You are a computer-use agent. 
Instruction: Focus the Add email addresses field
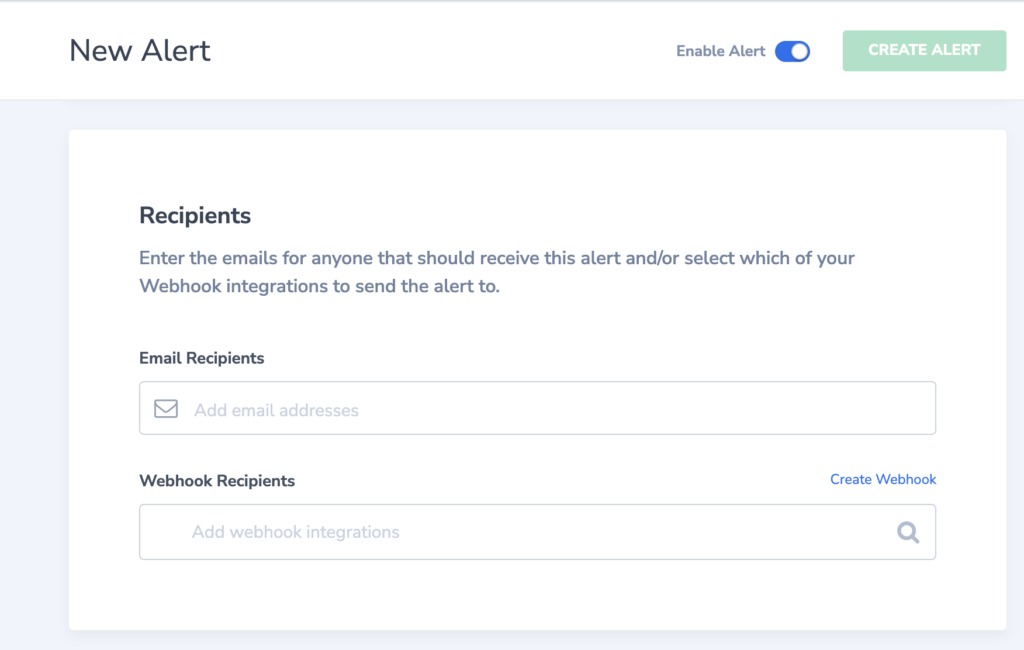coord(537,408)
